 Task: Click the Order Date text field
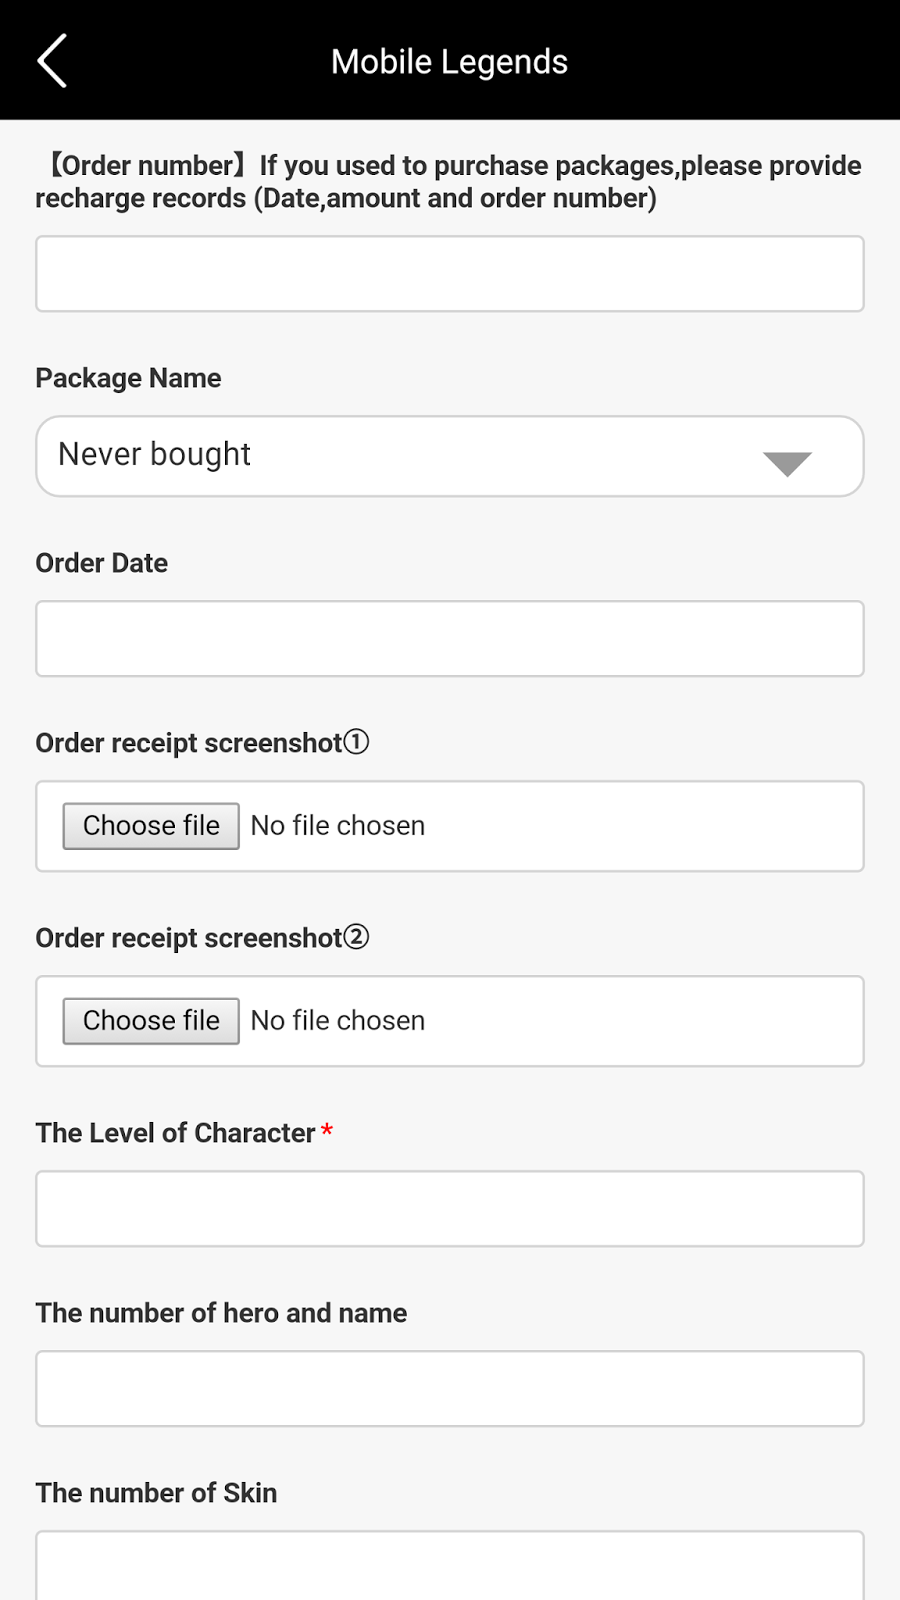tap(450, 639)
